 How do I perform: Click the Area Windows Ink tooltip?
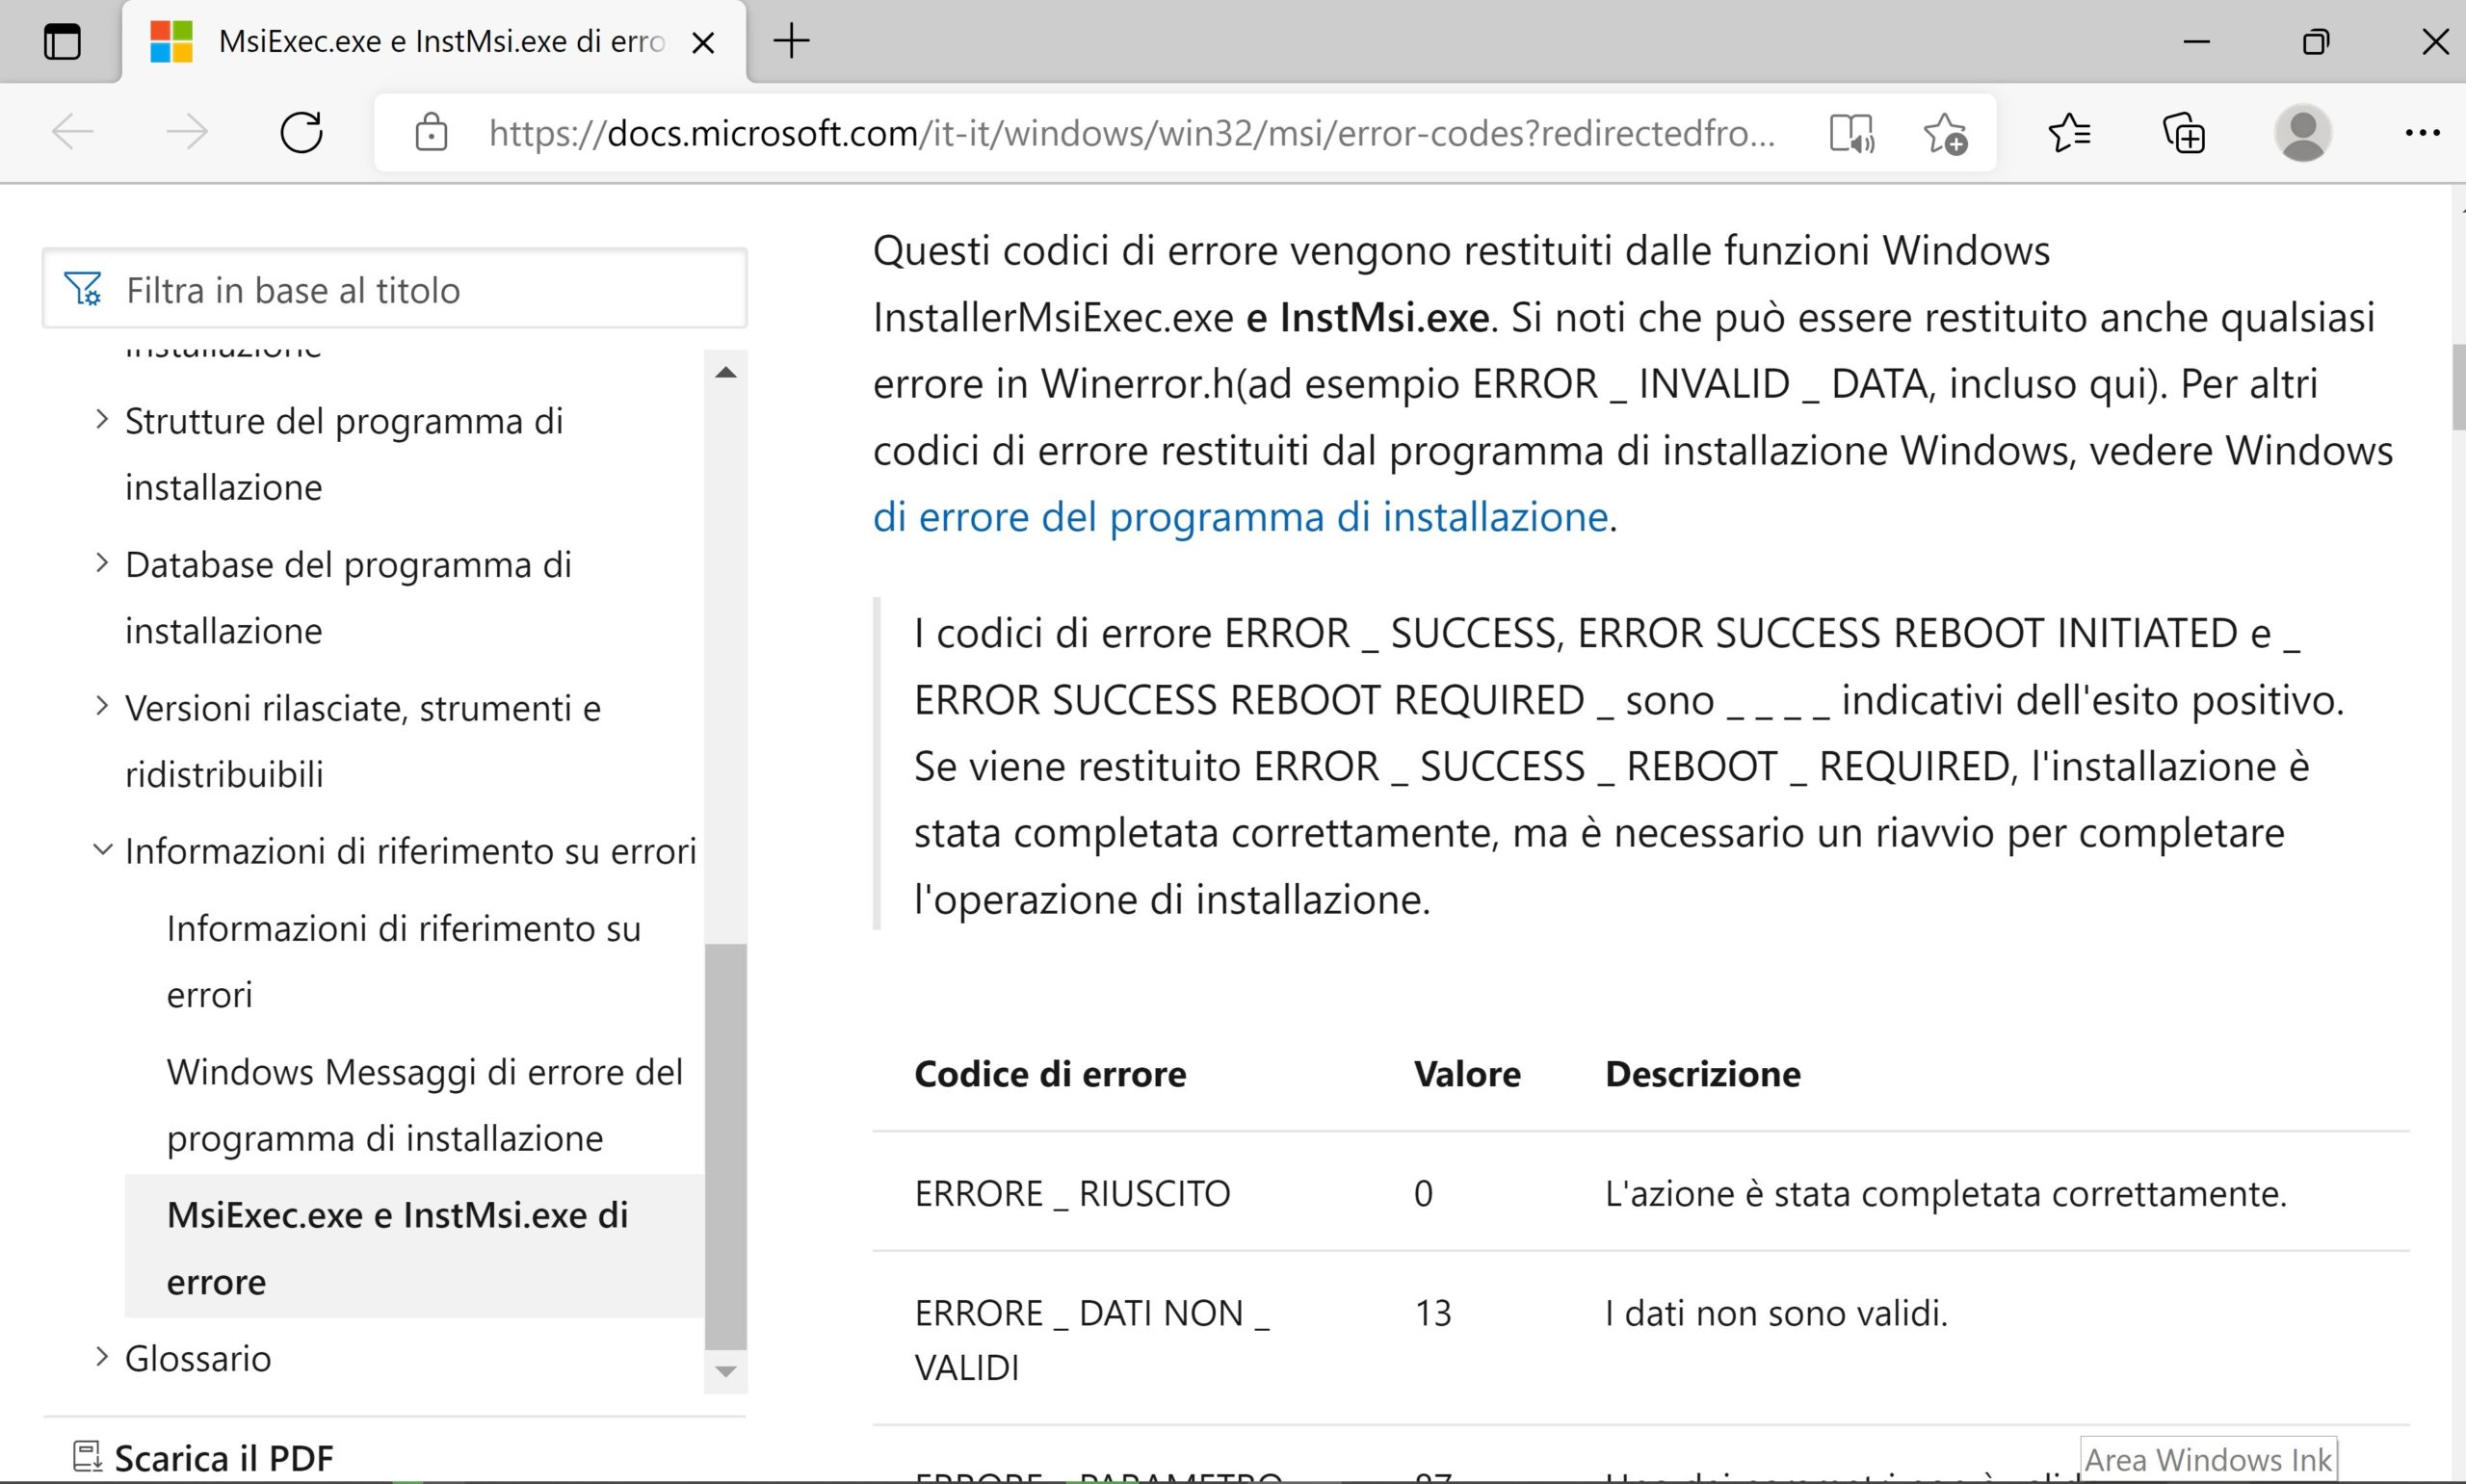(x=2208, y=1459)
